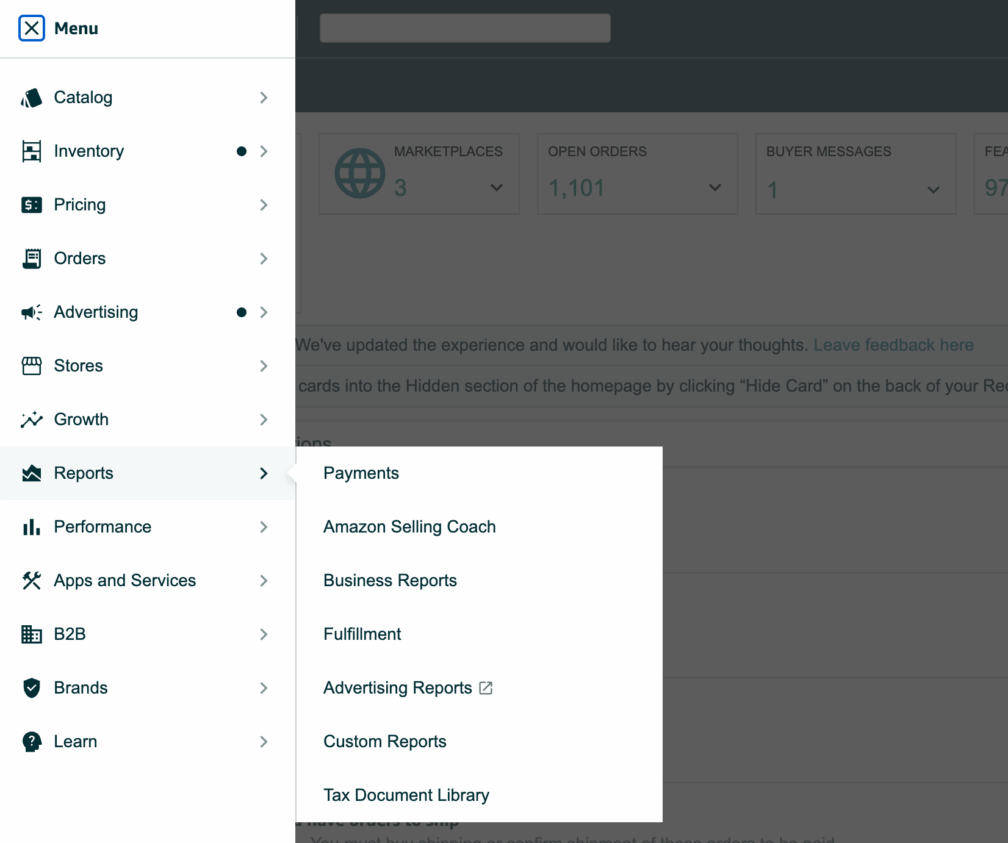Click the Leave feedback here link
1008x843 pixels.
(893, 345)
